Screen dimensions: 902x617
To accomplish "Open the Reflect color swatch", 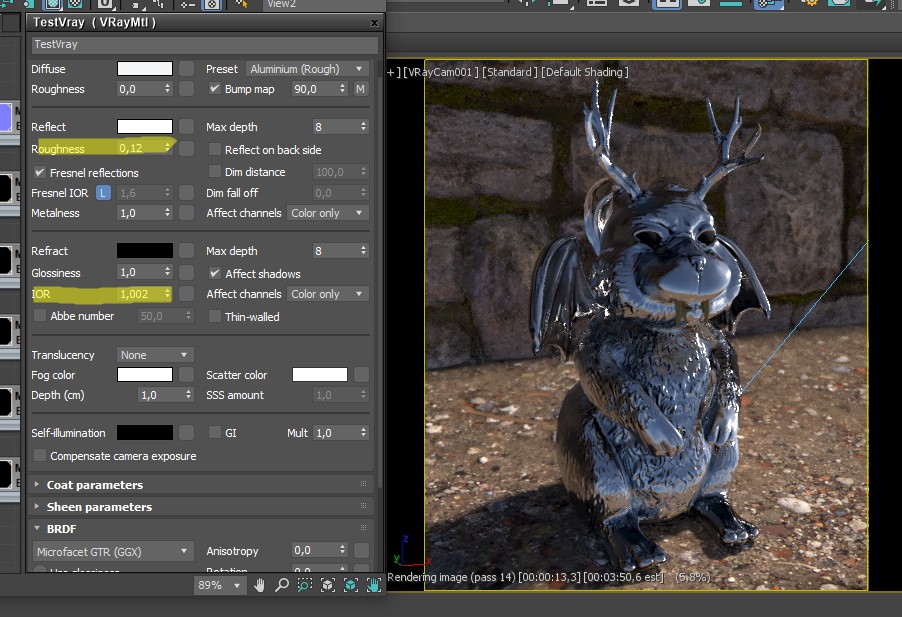I will coord(145,127).
